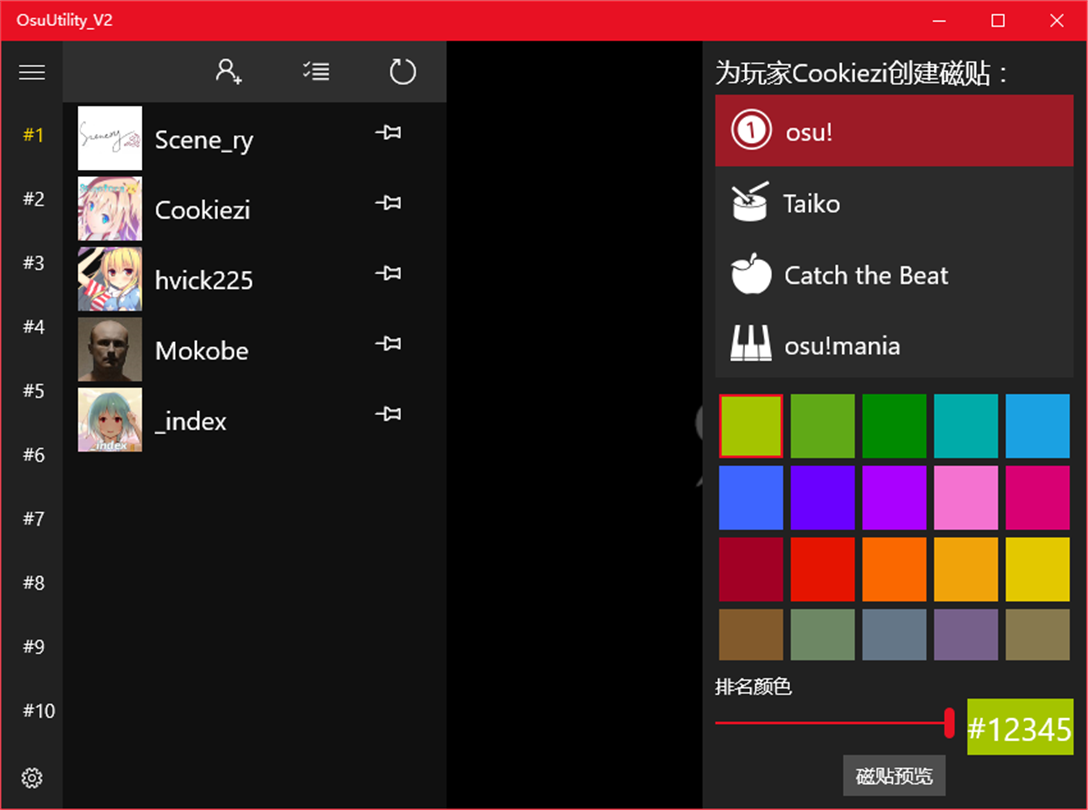Image resolution: width=1088 pixels, height=810 pixels.
Task: Open Mokobe's avatar thumbnail
Action: [110, 349]
